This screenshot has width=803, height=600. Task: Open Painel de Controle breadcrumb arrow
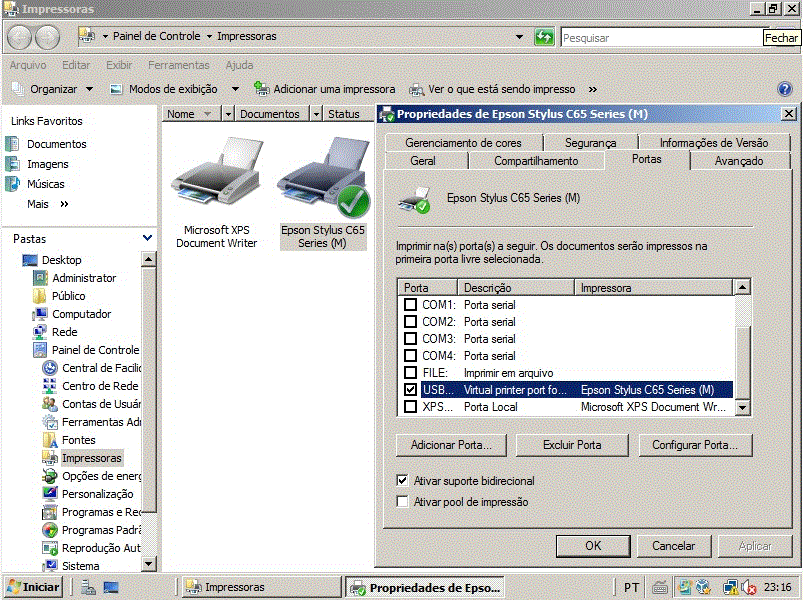tap(209, 36)
